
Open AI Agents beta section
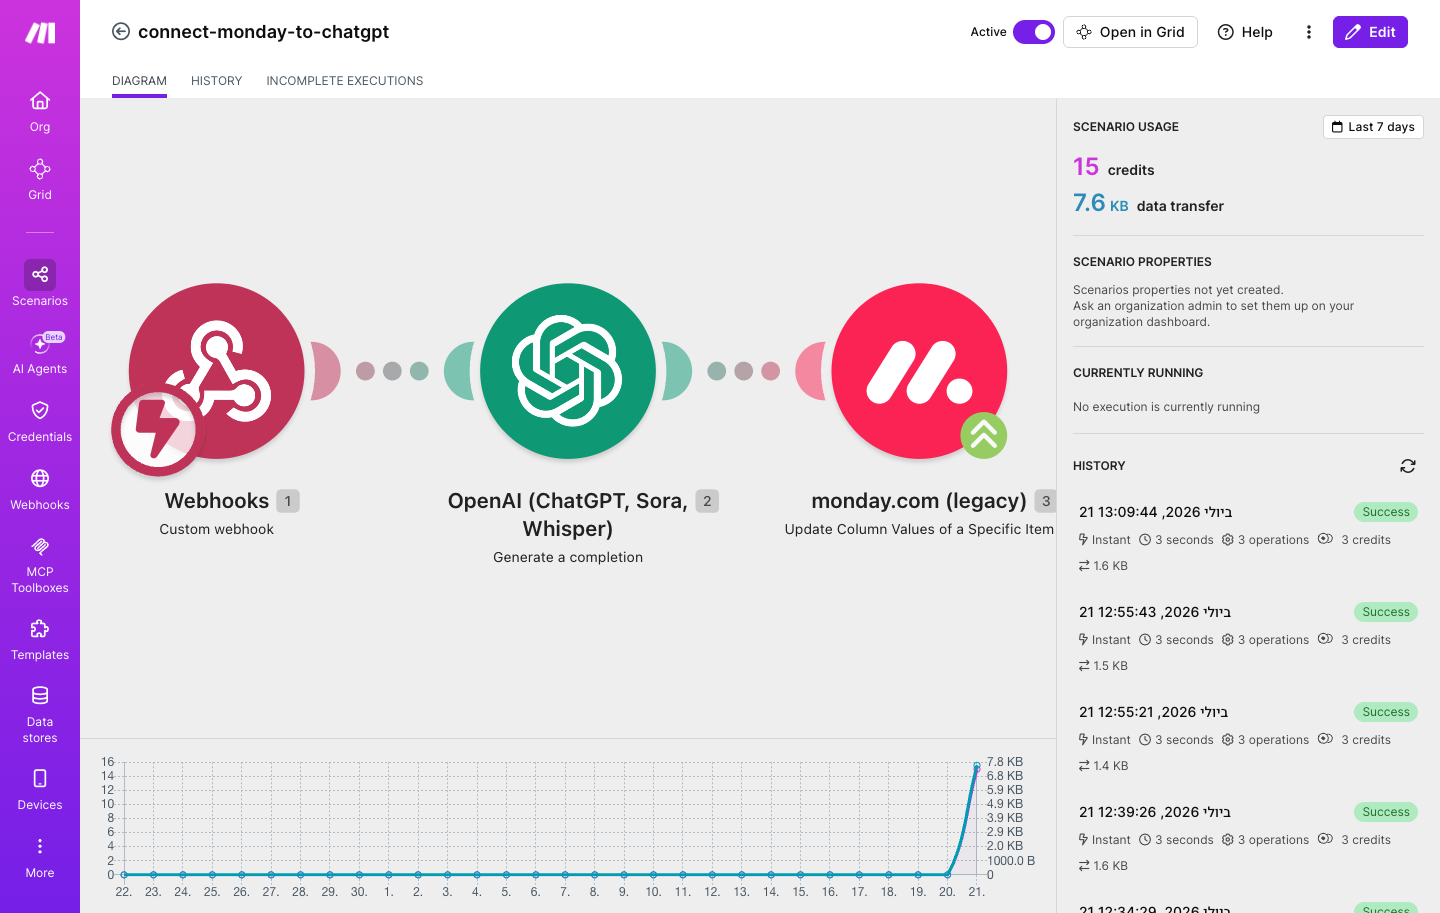point(40,353)
